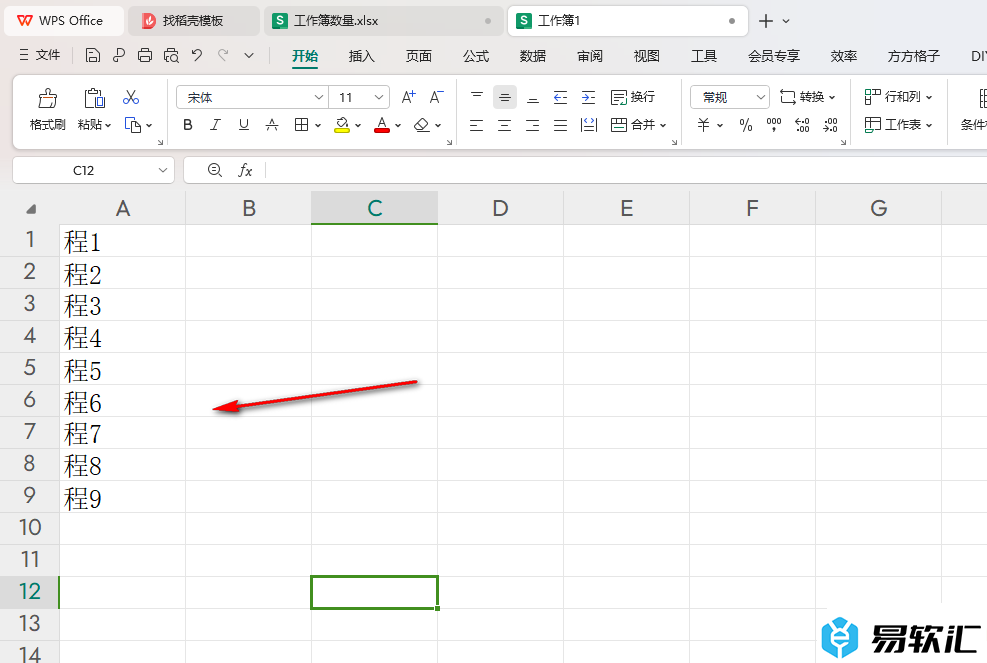Click the Clear eraser icon
This screenshot has height=663, width=987.
(x=422, y=125)
